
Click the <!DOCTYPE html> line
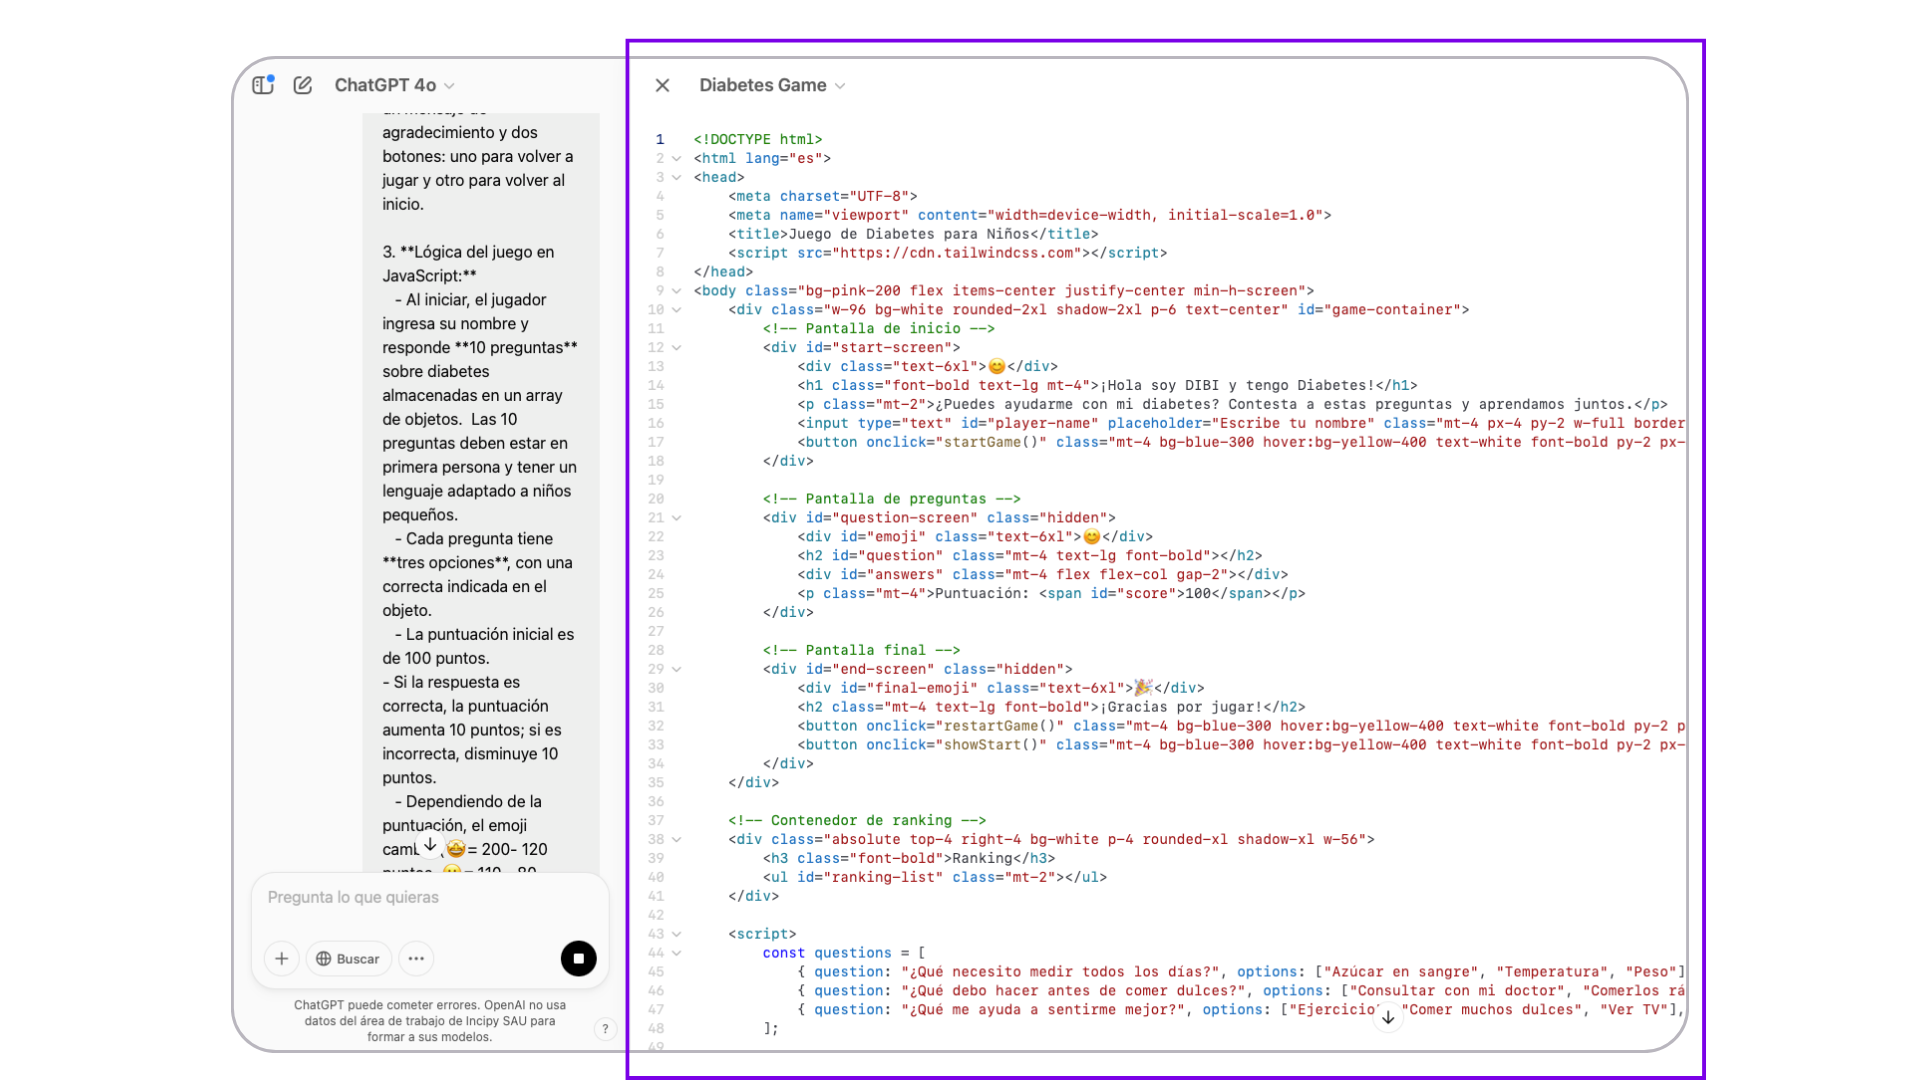click(x=757, y=139)
